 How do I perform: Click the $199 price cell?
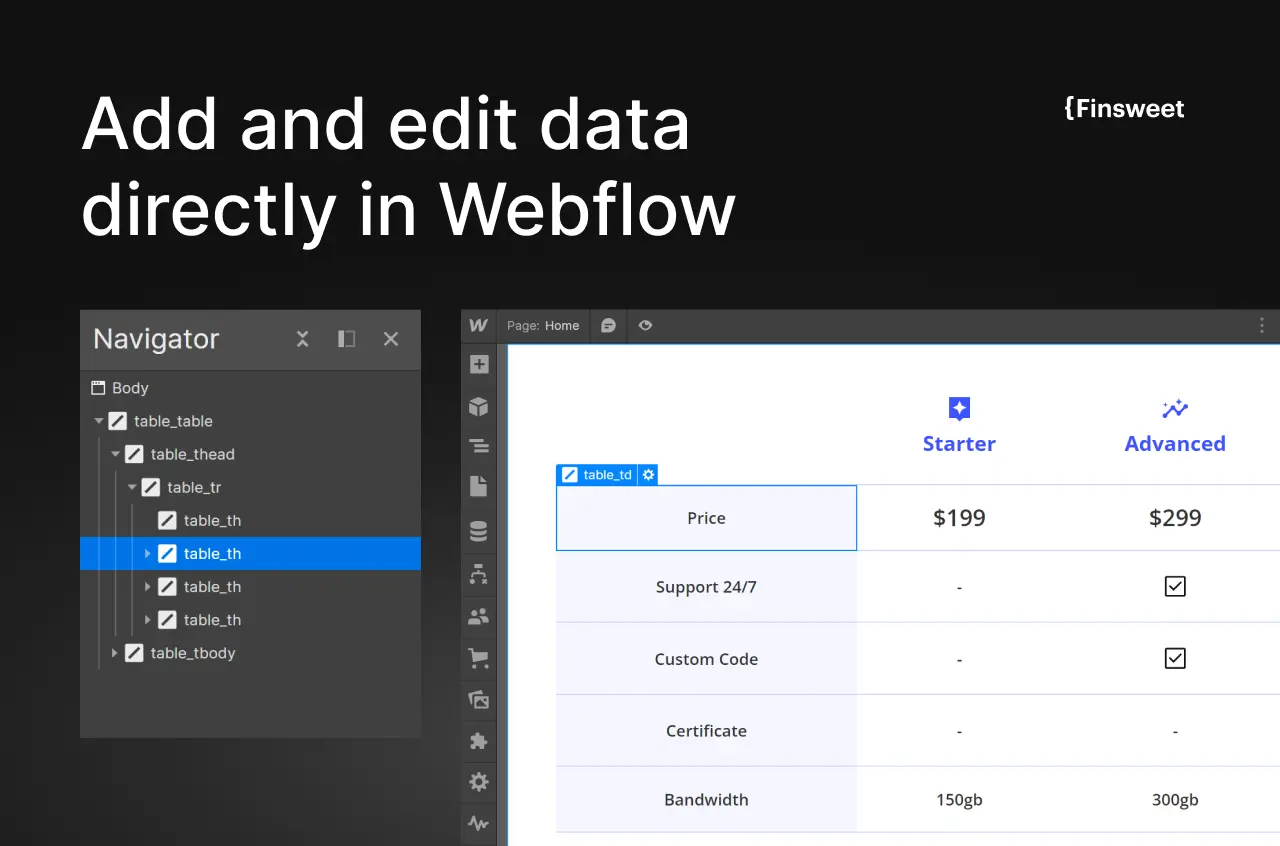click(959, 518)
